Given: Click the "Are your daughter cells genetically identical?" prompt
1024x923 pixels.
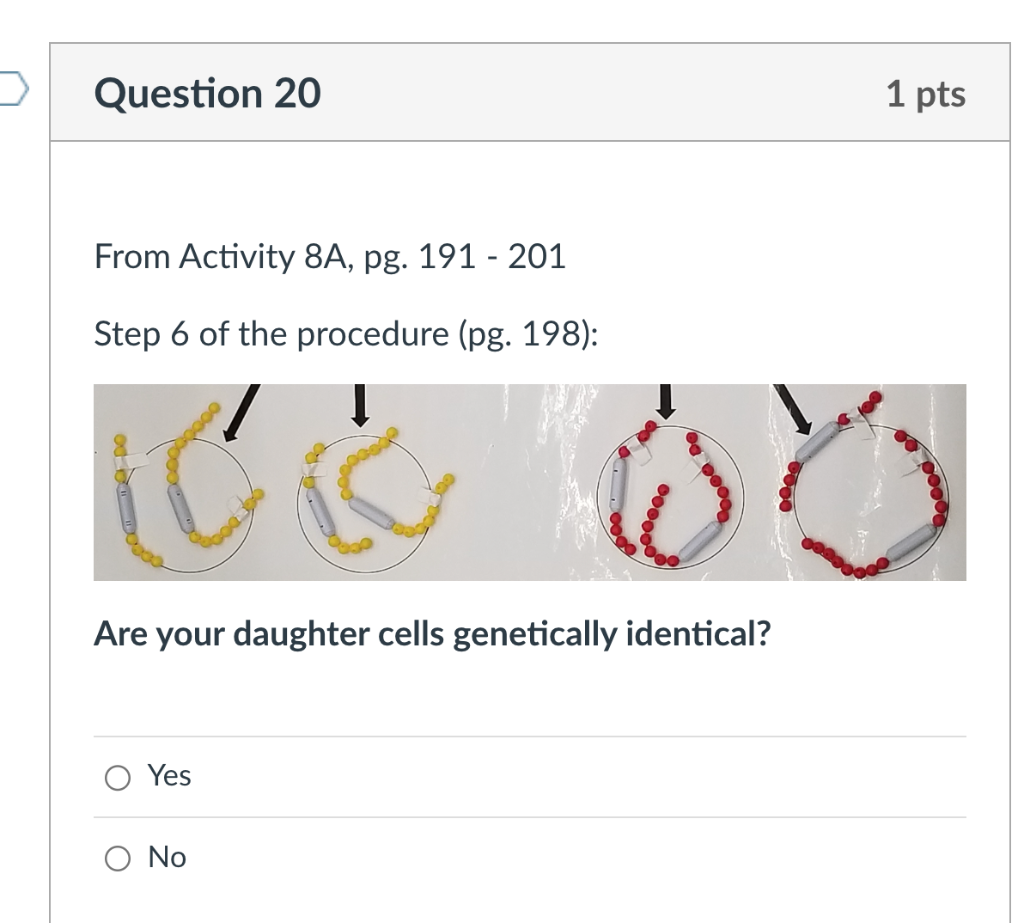Looking at the screenshot, I should pos(433,633).
